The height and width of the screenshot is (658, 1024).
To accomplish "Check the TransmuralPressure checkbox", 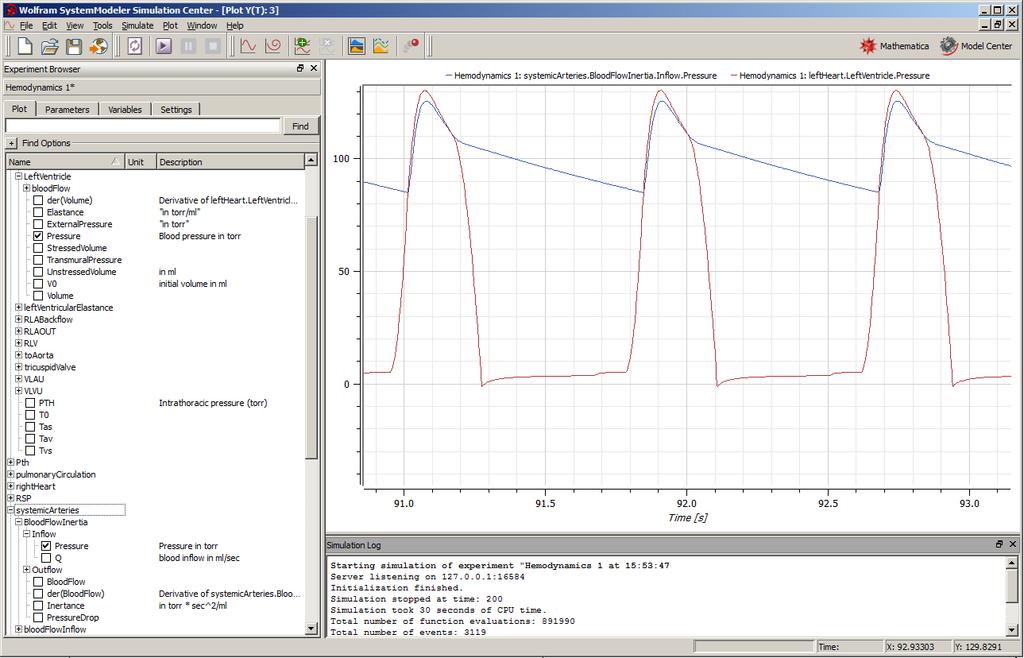I will [38, 260].
